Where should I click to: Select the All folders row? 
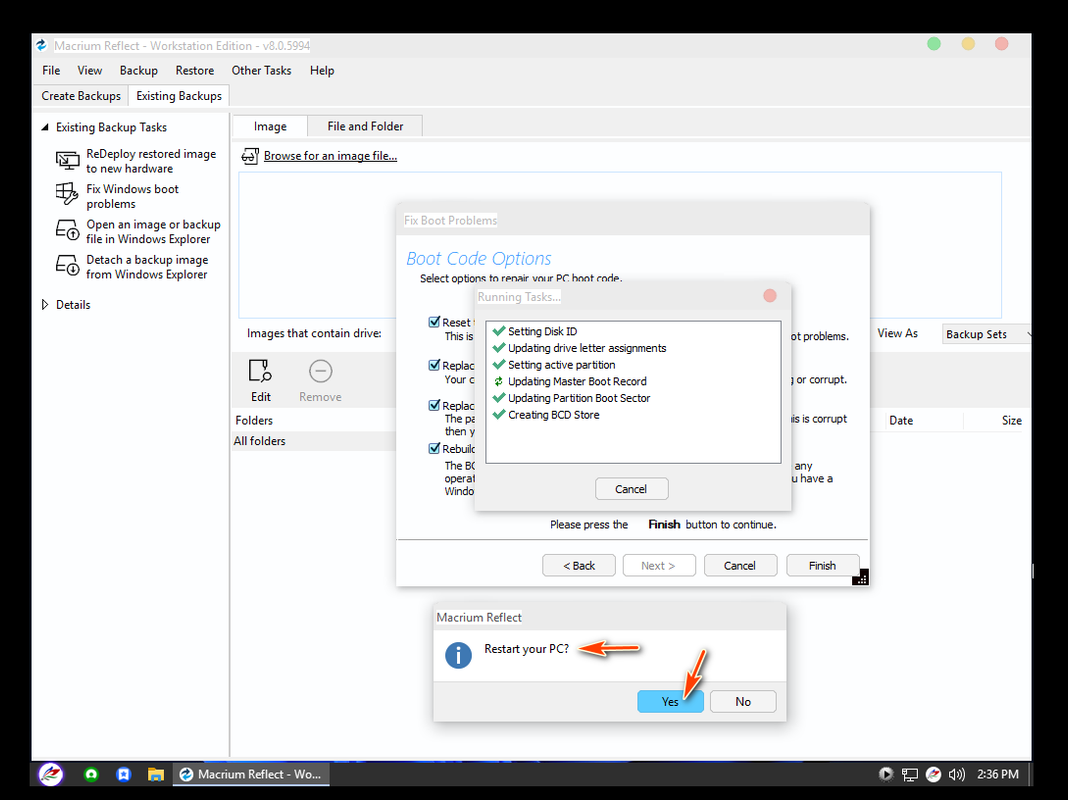314,441
